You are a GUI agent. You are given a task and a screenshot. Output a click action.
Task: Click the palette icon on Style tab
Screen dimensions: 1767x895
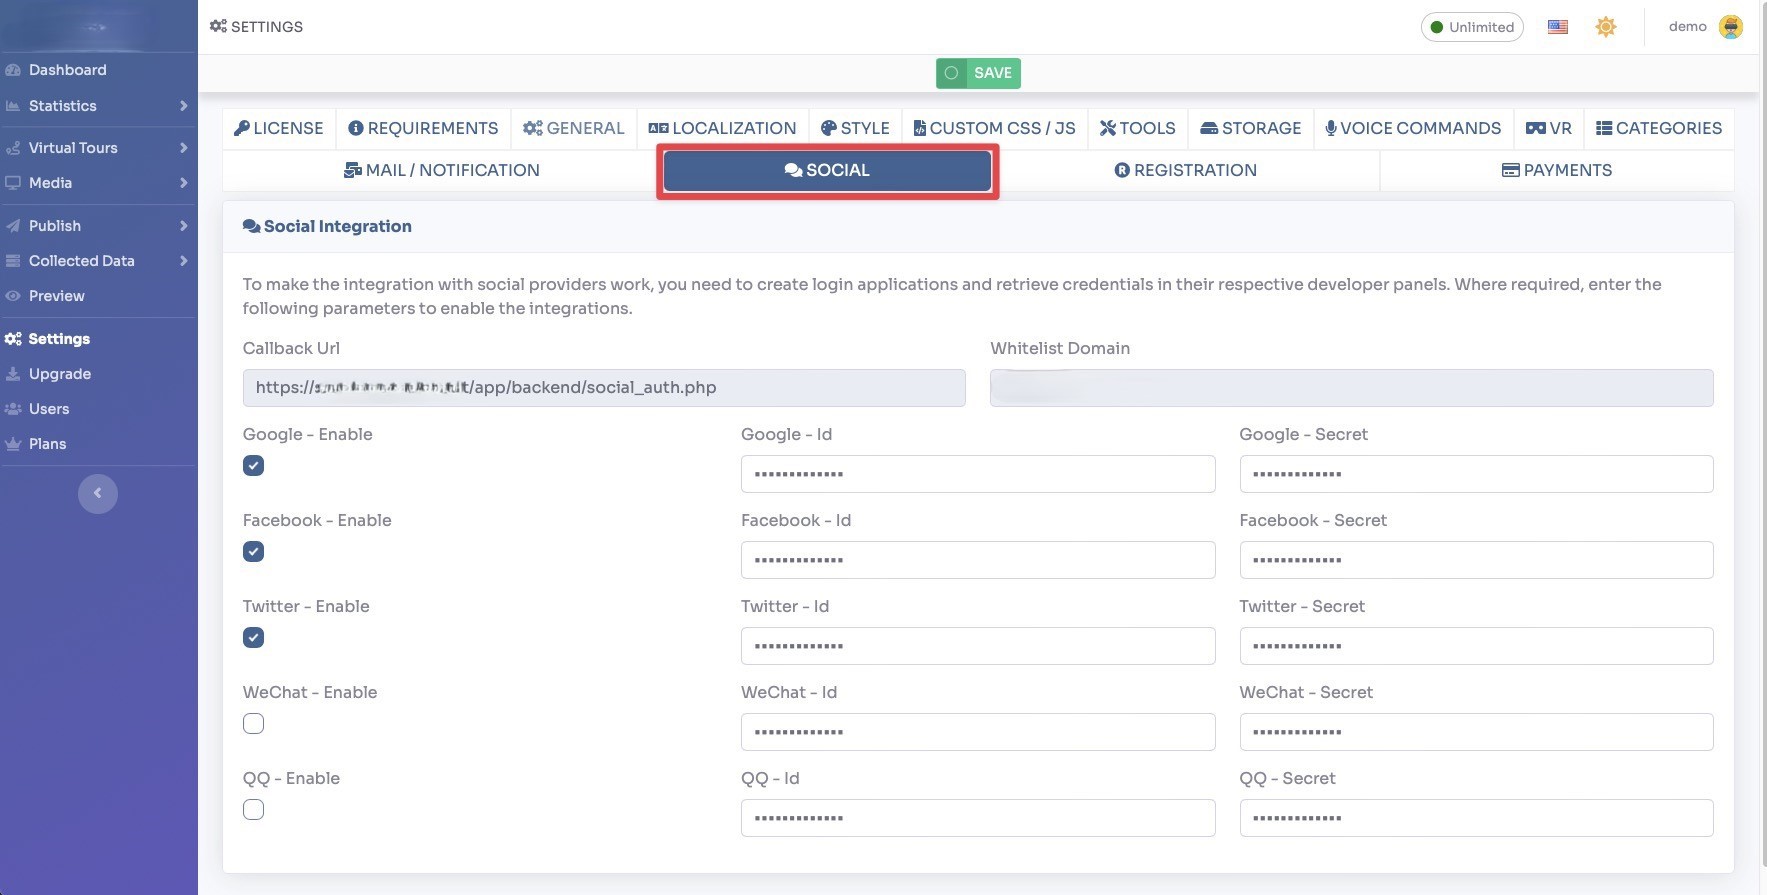click(829, 128)
